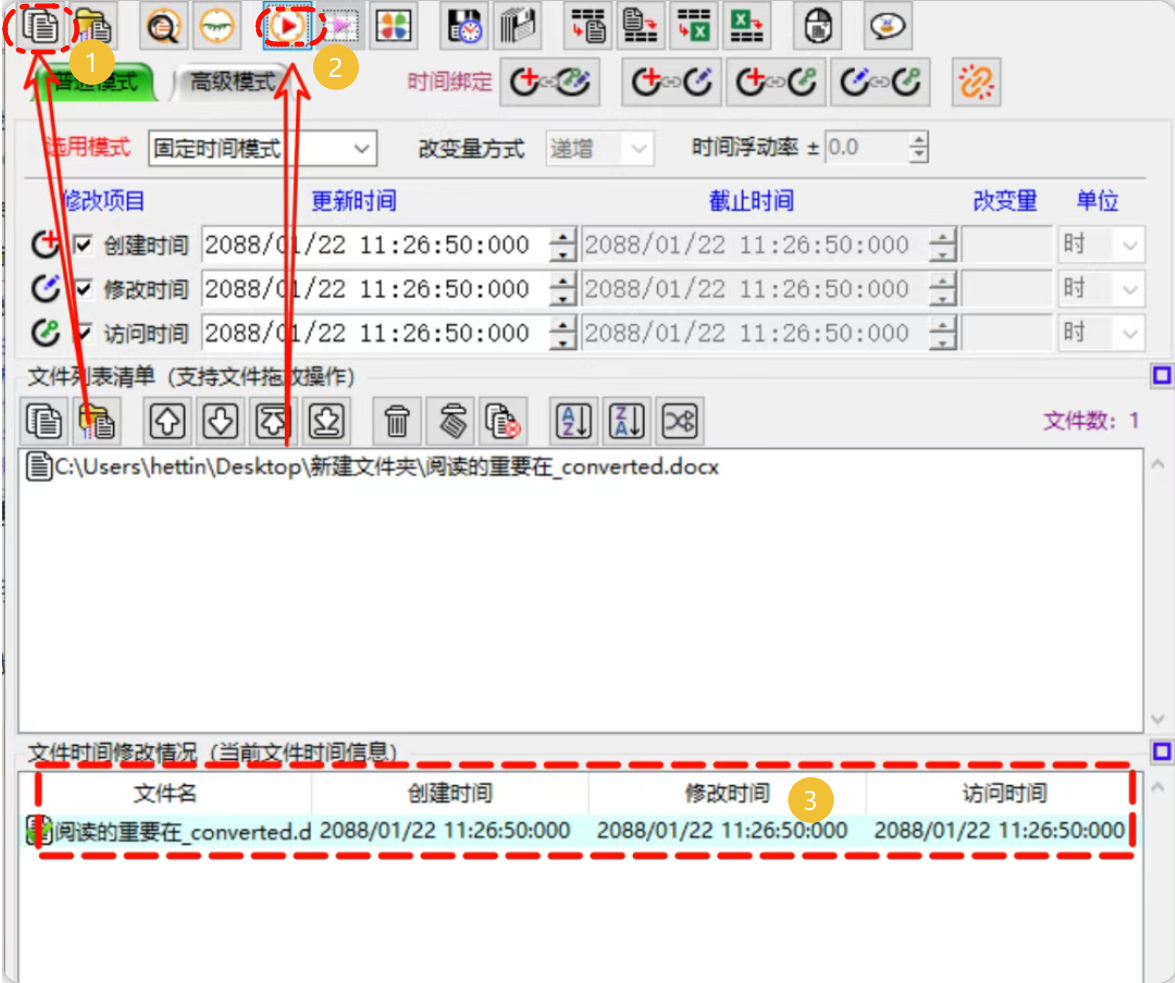Image resolution: width=1175 pixels, height=983 pixels.
Task: Click add files icon in file list toolbar
Action: tap(43, 420)
